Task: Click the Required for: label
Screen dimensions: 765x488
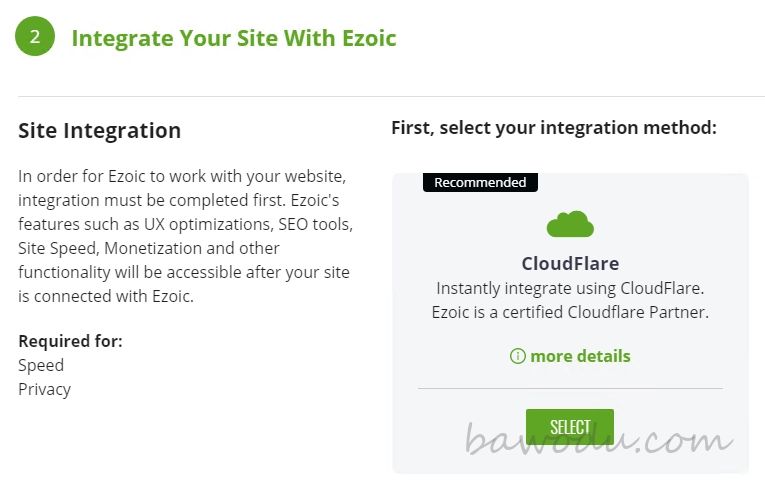Action: tap(70, 341)
